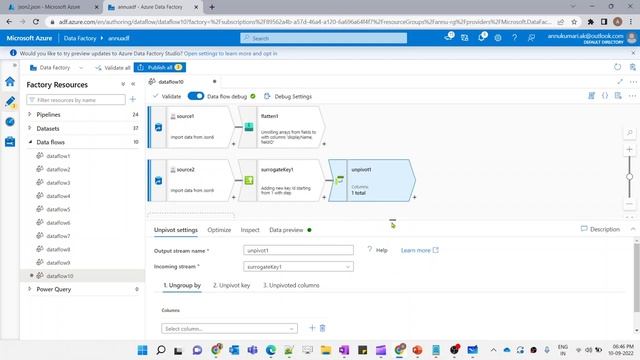
Task: Open the Windows Start menu
Action: click(142, 350)
